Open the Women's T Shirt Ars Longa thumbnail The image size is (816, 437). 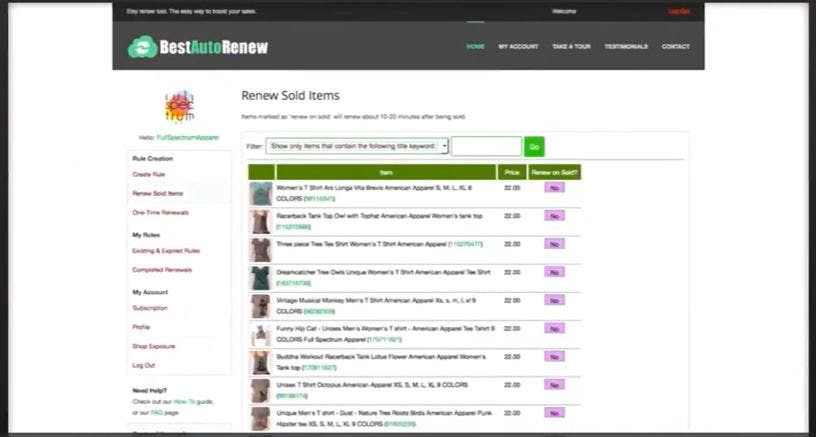[260, 193]
